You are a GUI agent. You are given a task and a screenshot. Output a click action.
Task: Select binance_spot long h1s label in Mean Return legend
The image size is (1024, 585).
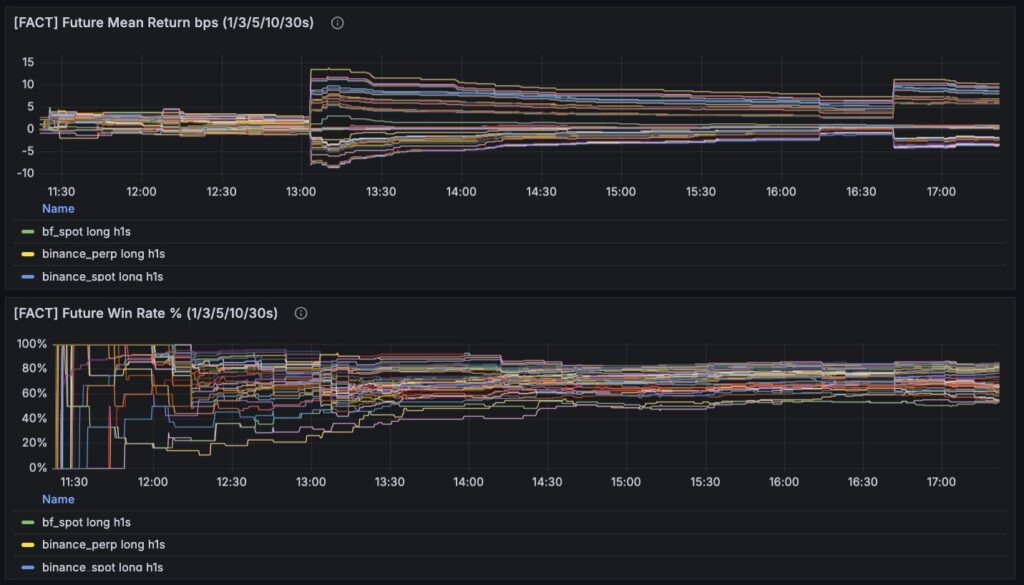[x=103, y=276]
